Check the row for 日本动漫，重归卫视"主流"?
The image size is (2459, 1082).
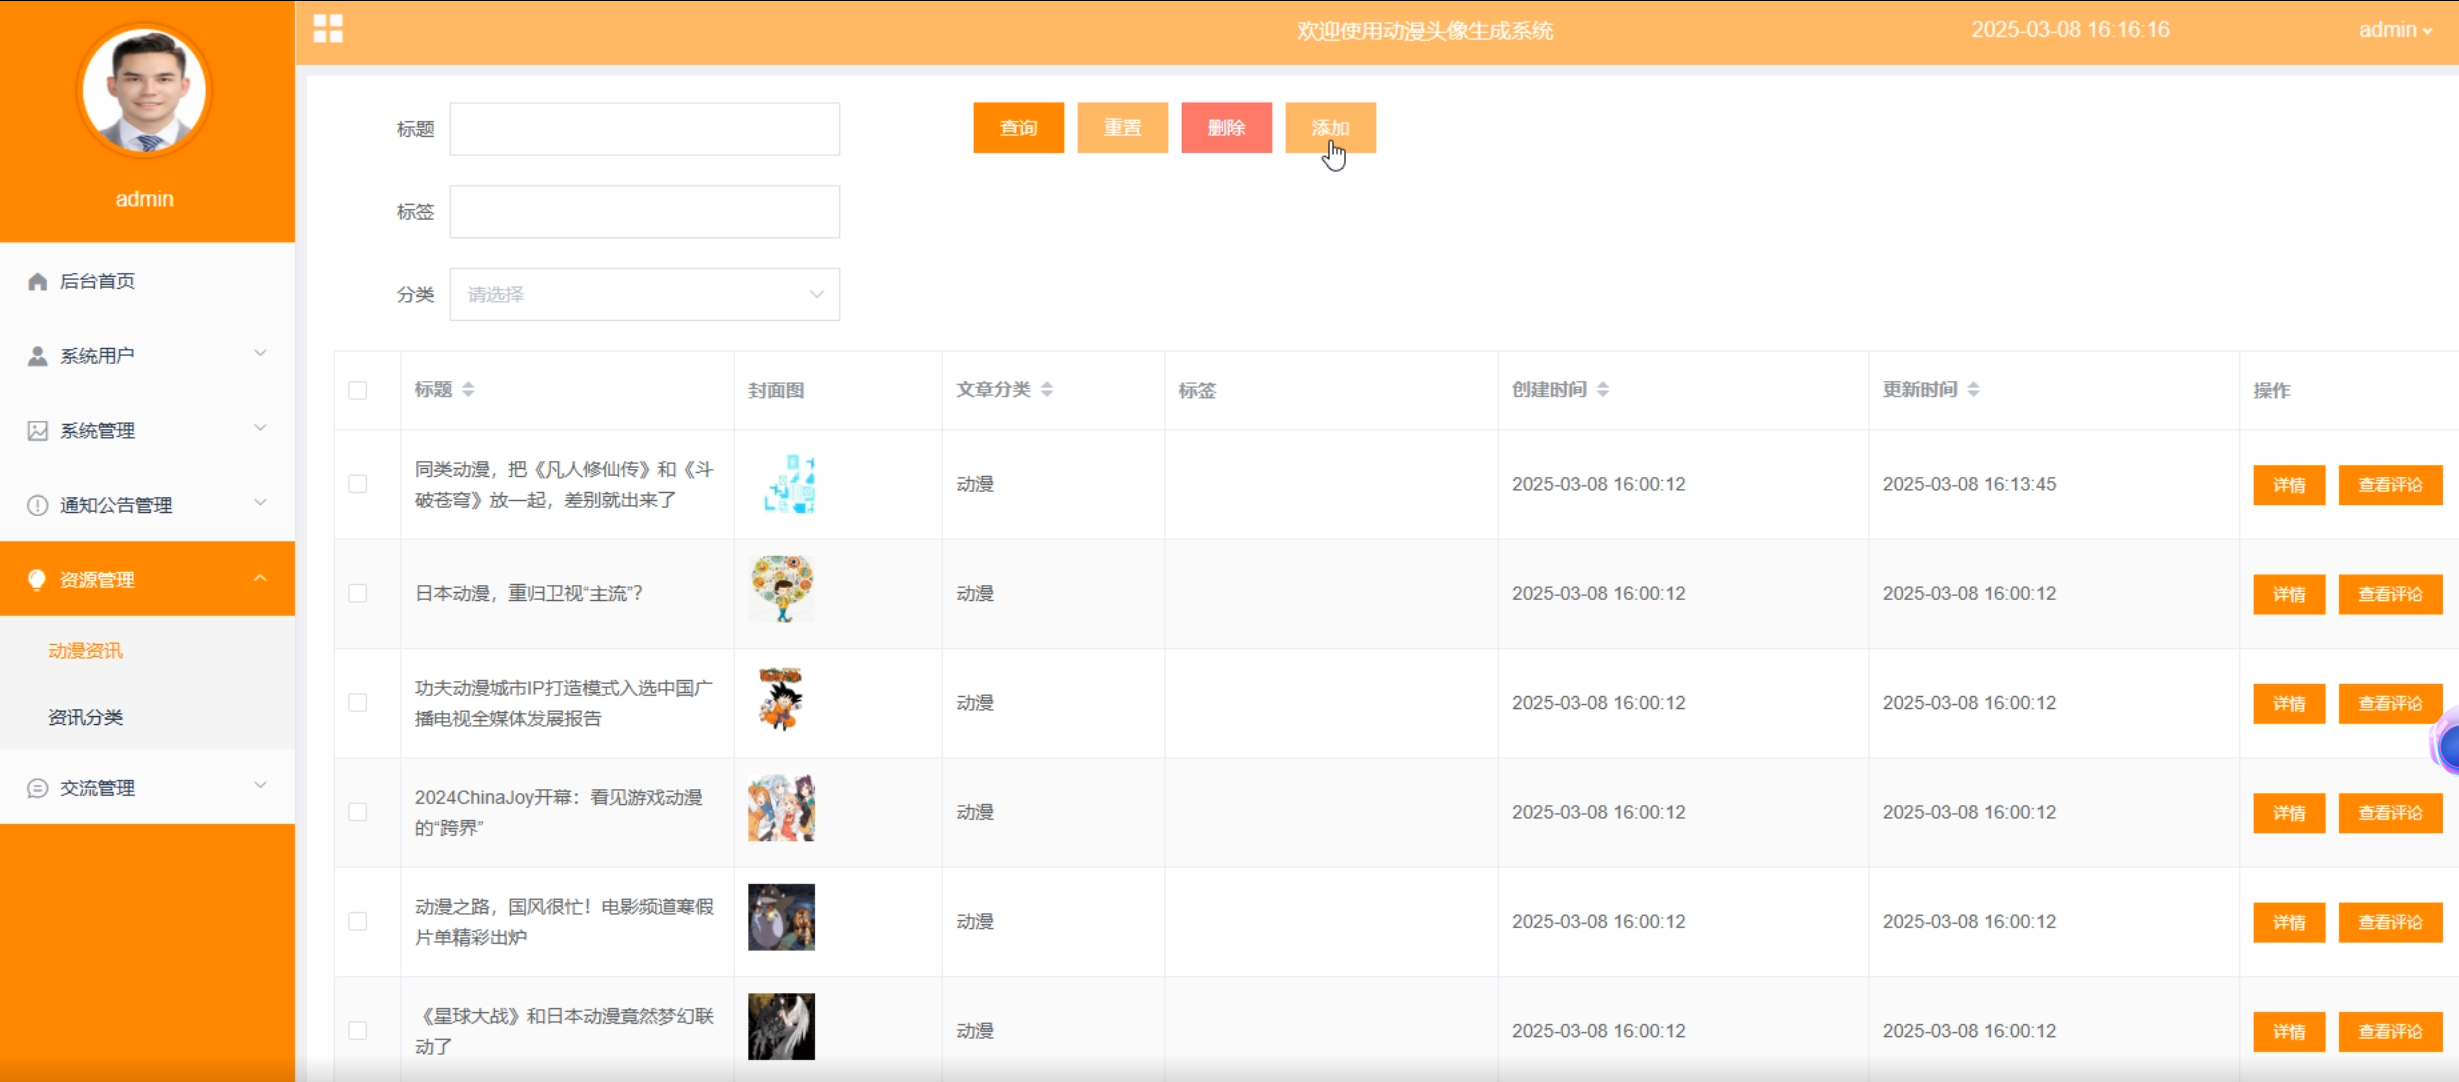(357, 593)
